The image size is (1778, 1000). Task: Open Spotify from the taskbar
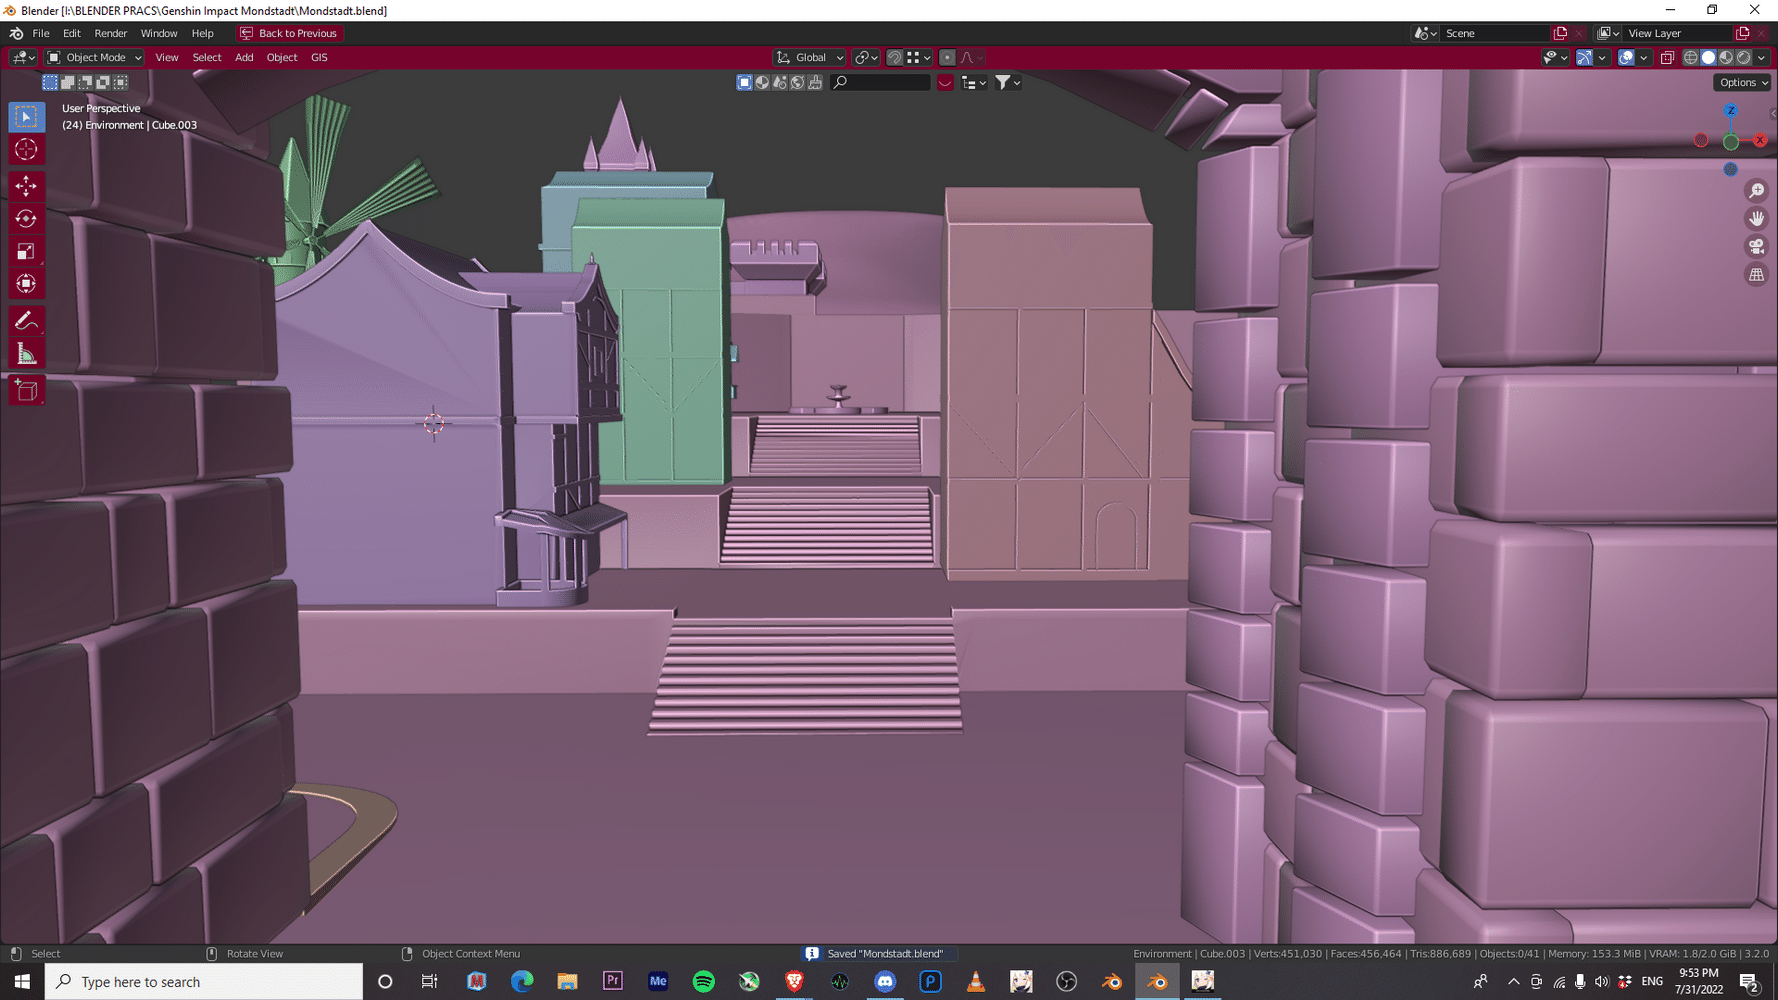point(704,982)
